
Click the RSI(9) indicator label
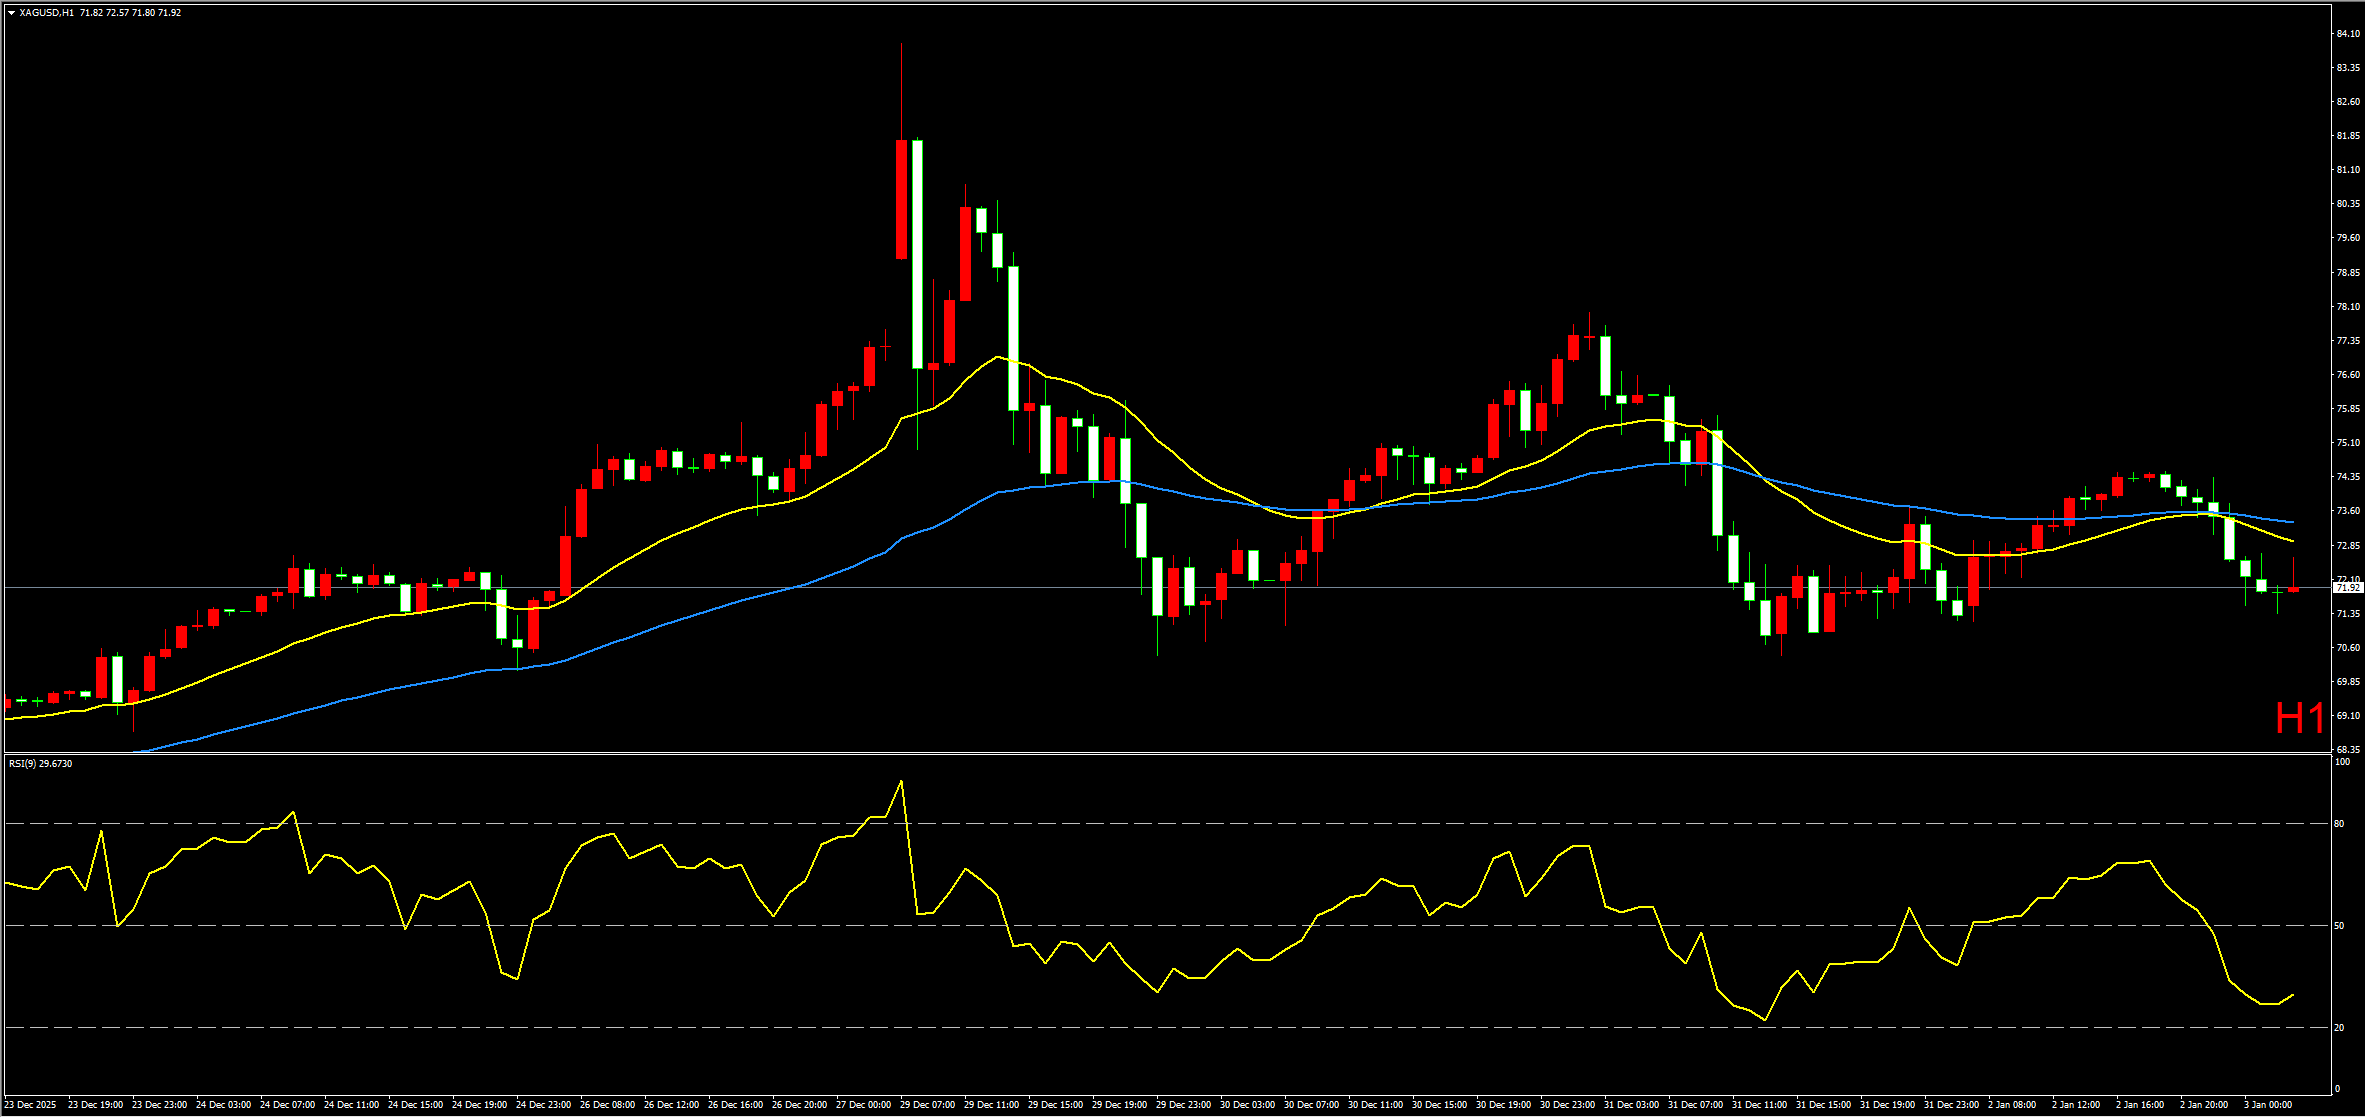pyautogui.click(x=40, y=764)
